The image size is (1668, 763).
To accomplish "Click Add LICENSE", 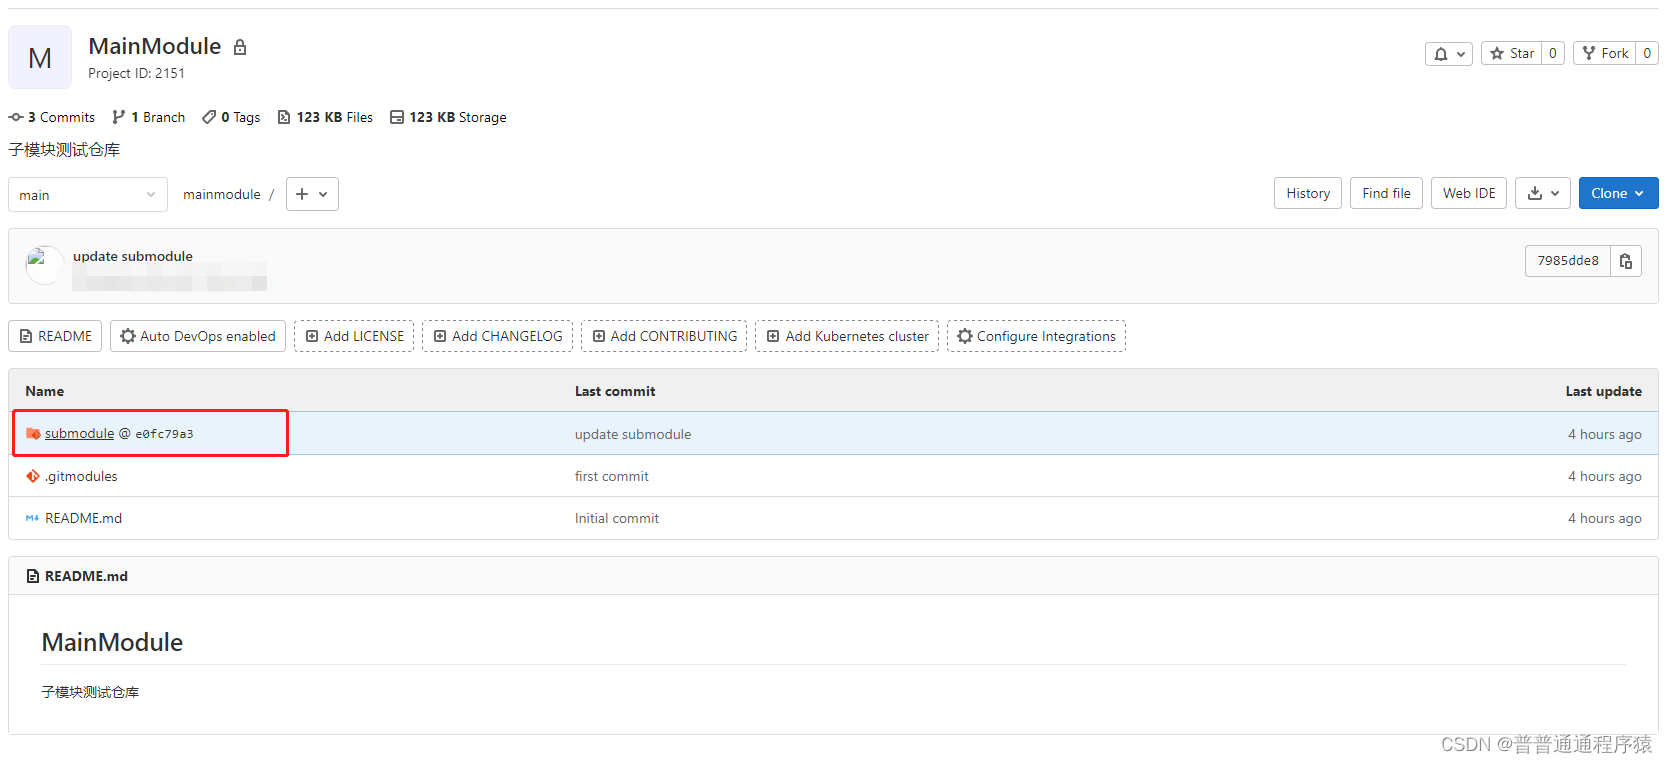I will 354,336.
